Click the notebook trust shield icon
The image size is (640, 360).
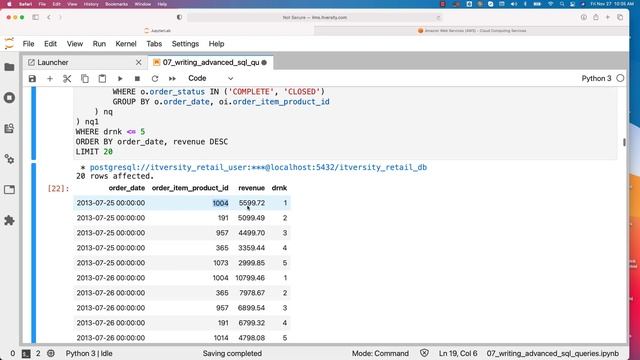[424, 353]
